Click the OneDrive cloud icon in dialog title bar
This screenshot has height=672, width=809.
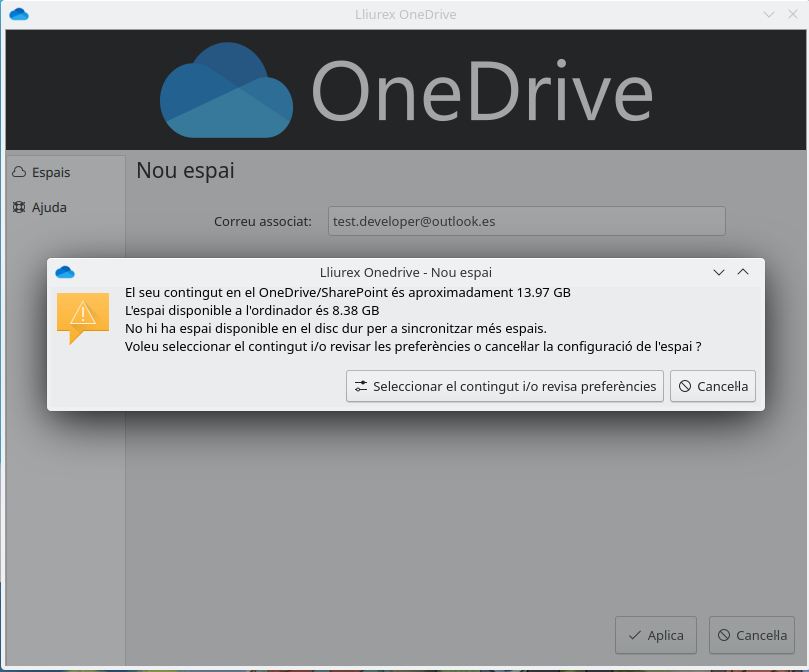(65, 272)
